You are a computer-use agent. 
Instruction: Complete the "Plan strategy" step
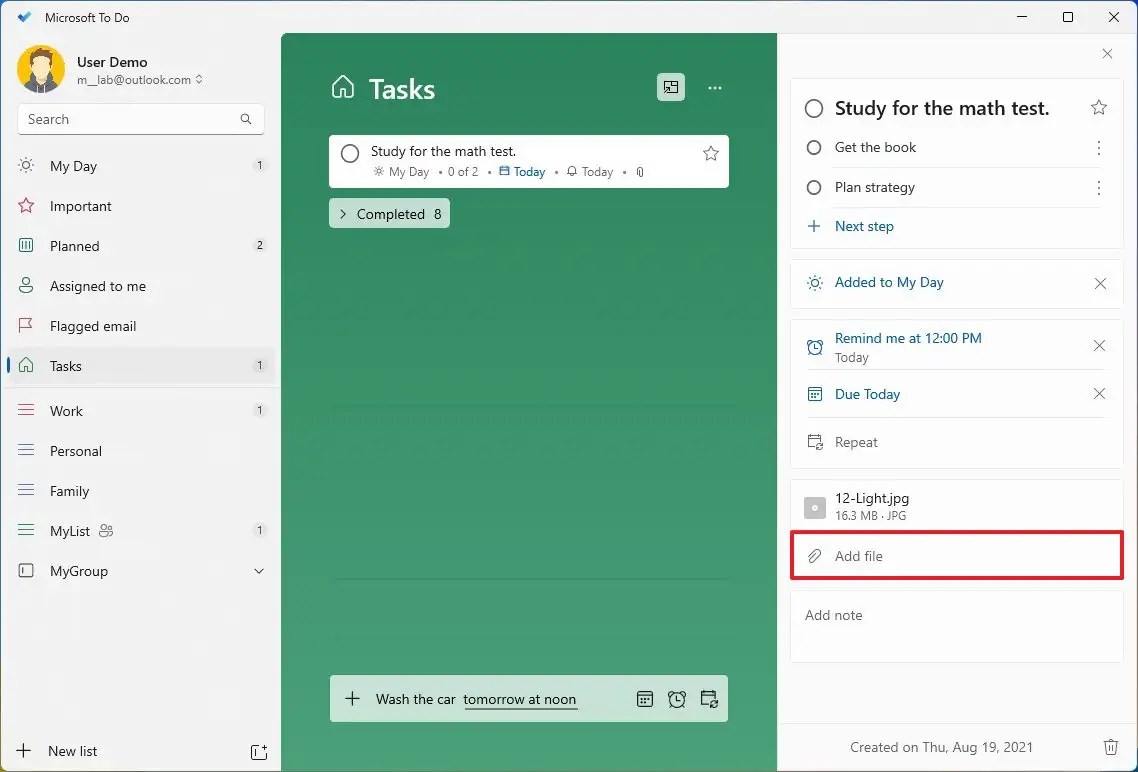[x=813, y=187]
